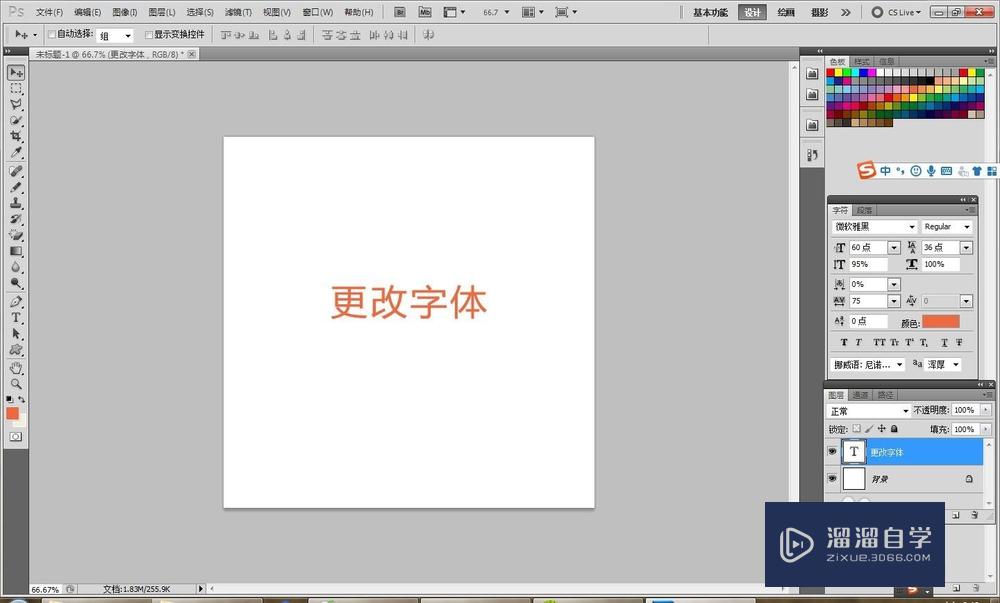The width and height of the screenshot is (1000, 603).
Task: Open the 正常 layer blend mode dropdown
Action: (906, 410)
